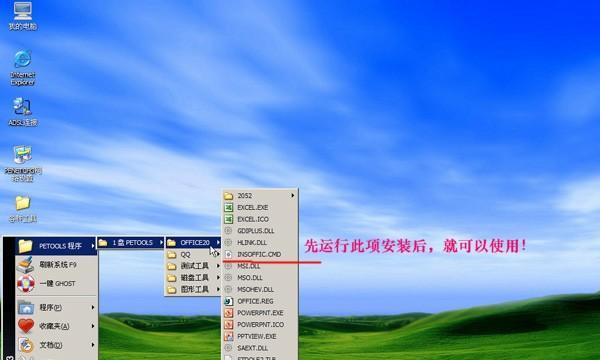Image resolution: width=600 pixels, height=360 pixels.
Task: Open the 程序(P) programs submenu
Action: tap(56, 308)
